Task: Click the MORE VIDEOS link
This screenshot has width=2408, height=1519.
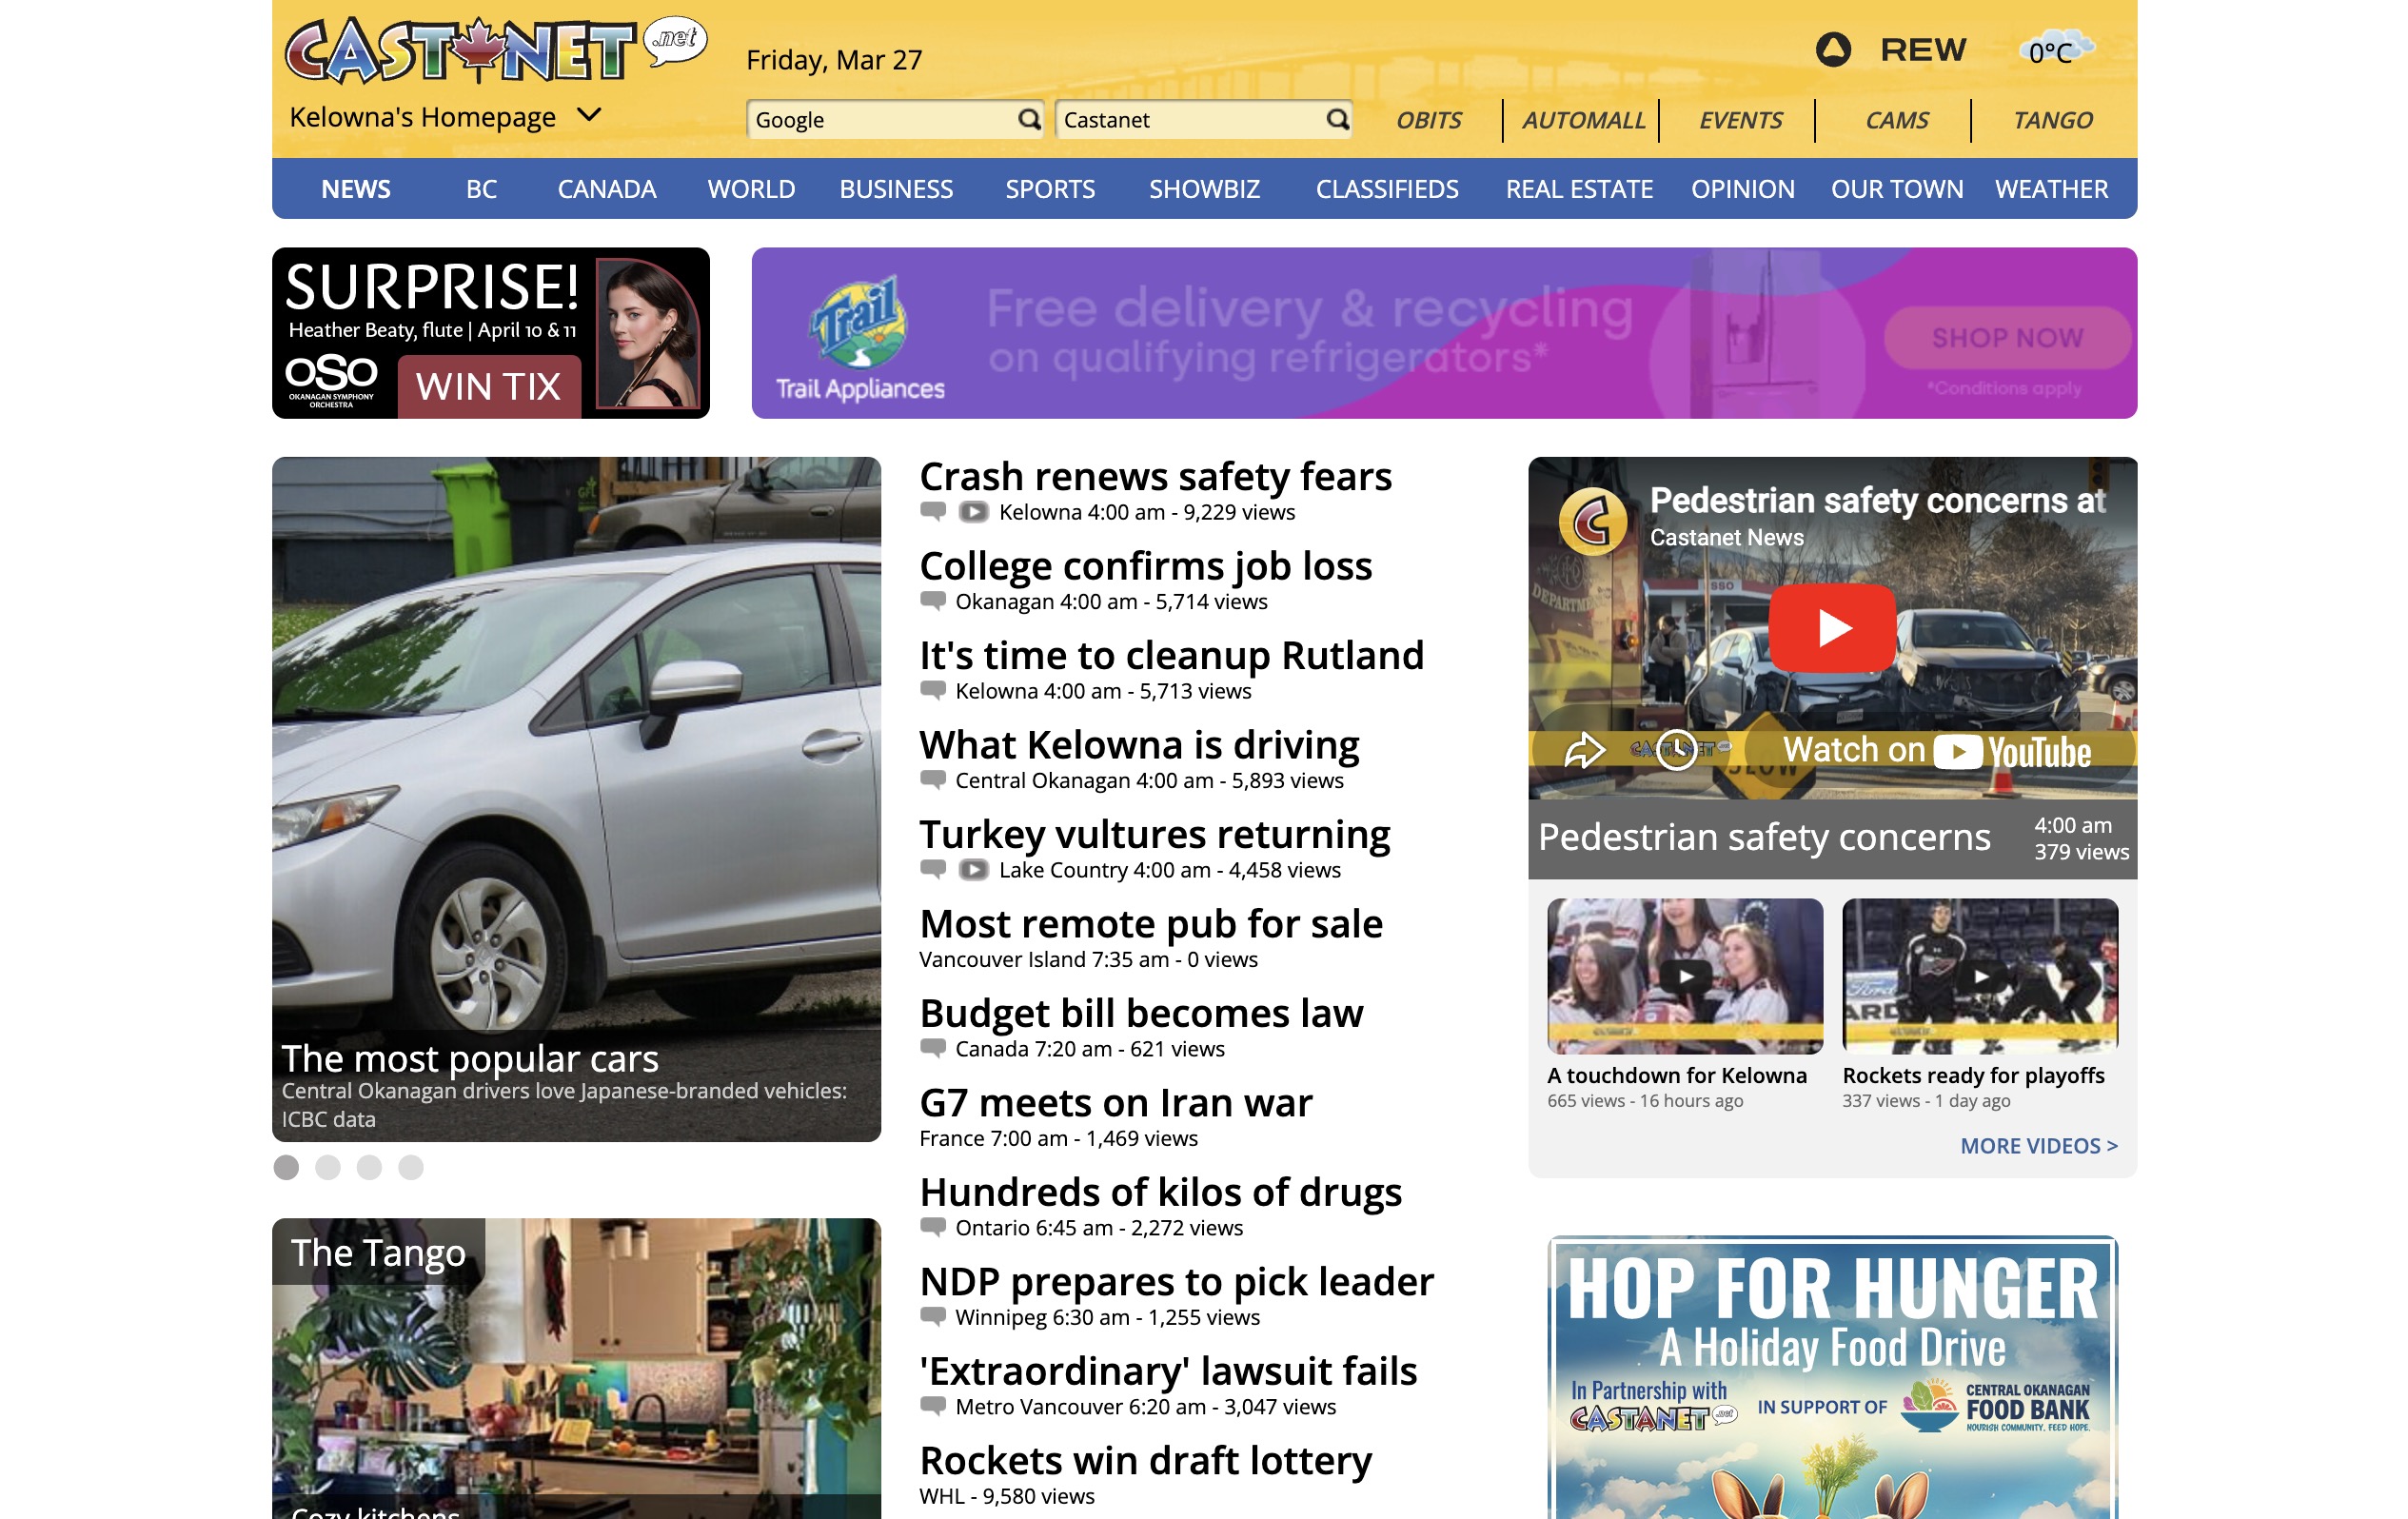Action: [2038, 1146]
